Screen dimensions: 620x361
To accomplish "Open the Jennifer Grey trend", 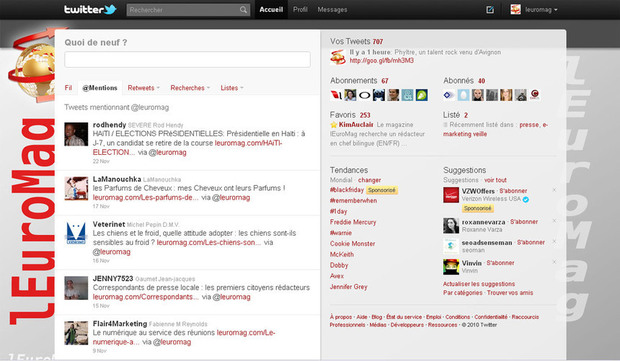I will (x=348, y=287).
